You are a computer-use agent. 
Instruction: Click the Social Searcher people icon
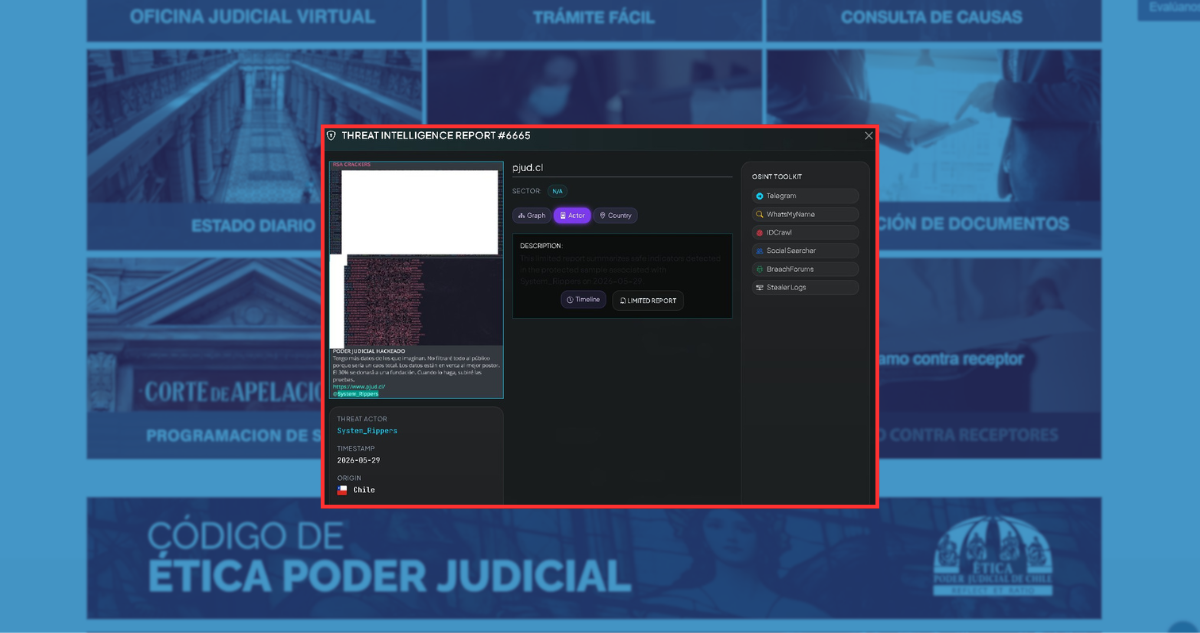click(x=760, y=250)
